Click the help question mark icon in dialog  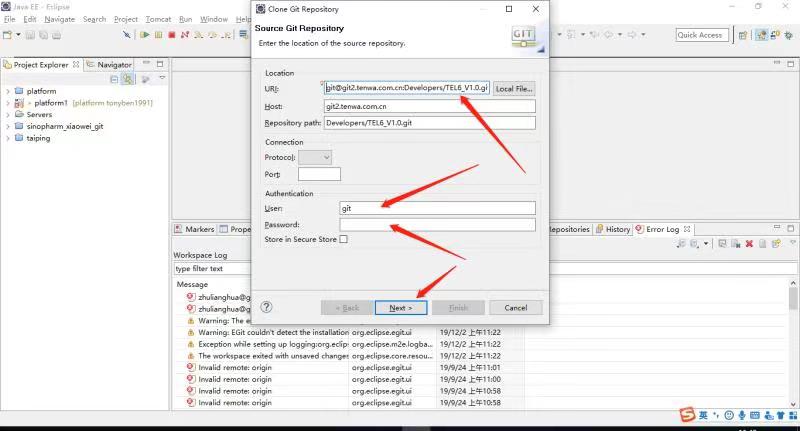point(266,307)
